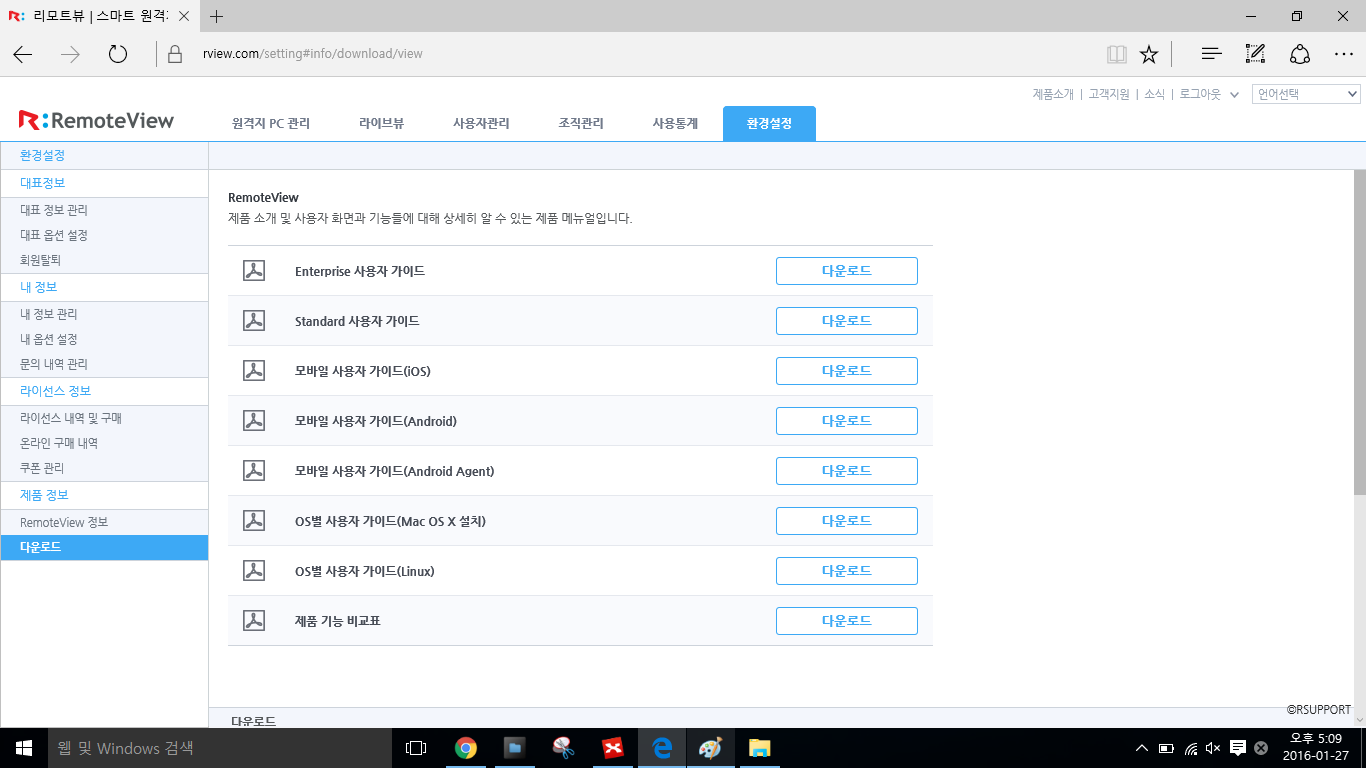The width and height of the screenshot is (1366, 768).
Task: Open the Edge taskbar icon
Action: click(x=661, y=748)
